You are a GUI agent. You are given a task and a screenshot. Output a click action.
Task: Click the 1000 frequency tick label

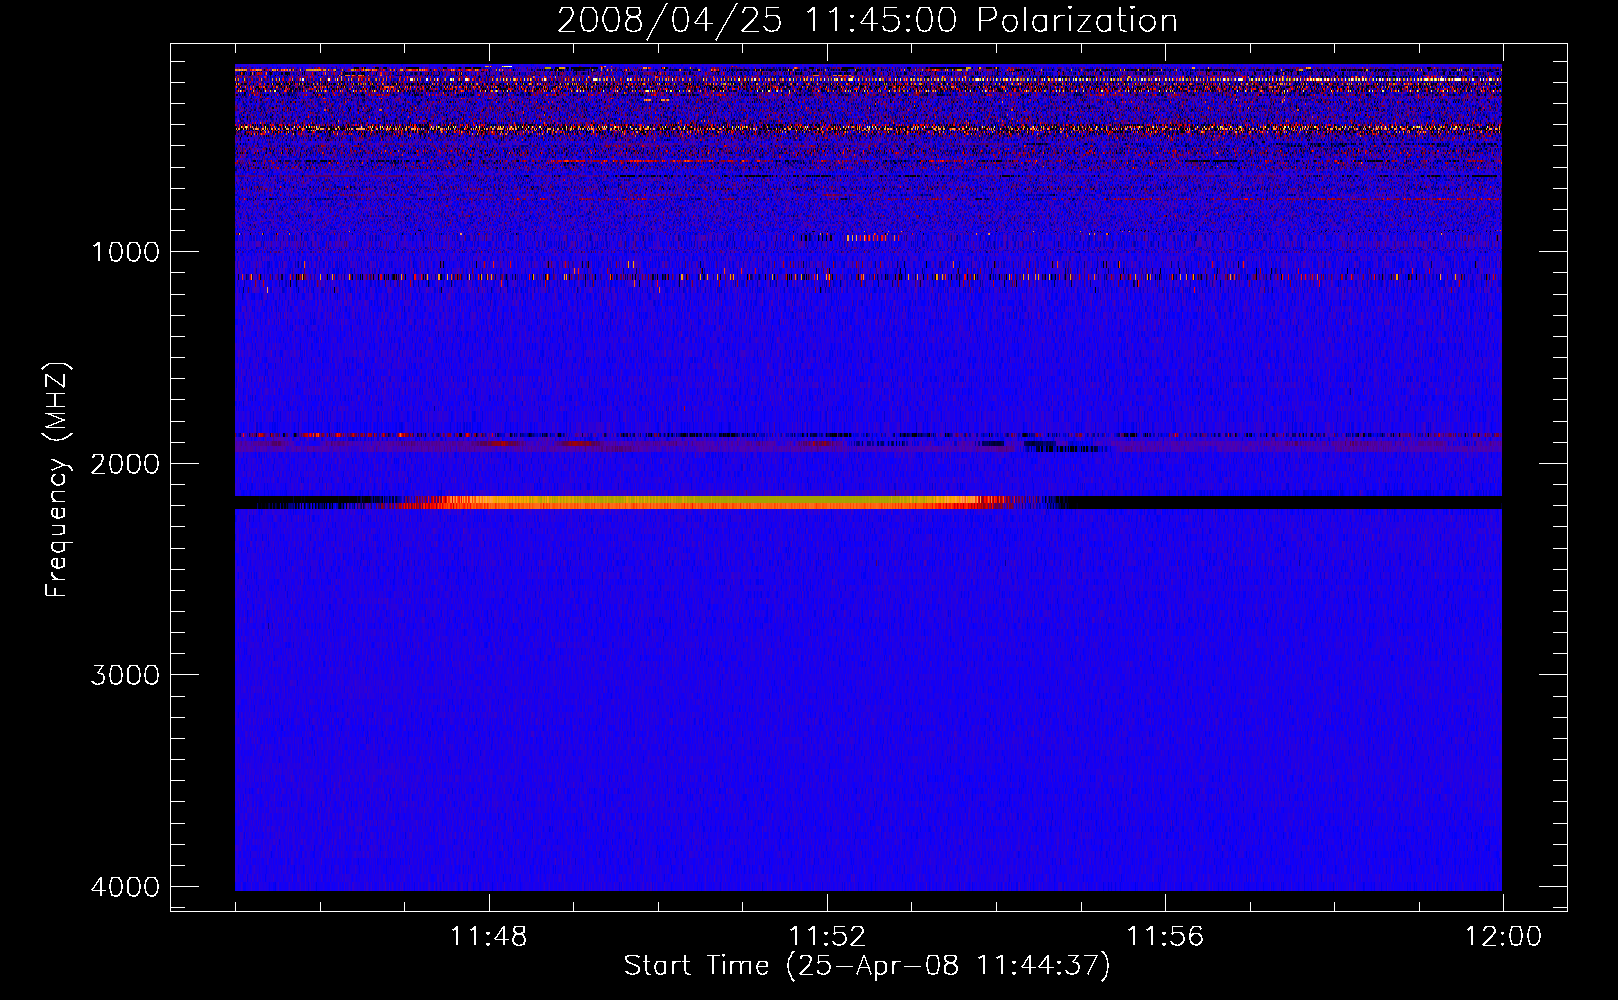tap(125, 252)
